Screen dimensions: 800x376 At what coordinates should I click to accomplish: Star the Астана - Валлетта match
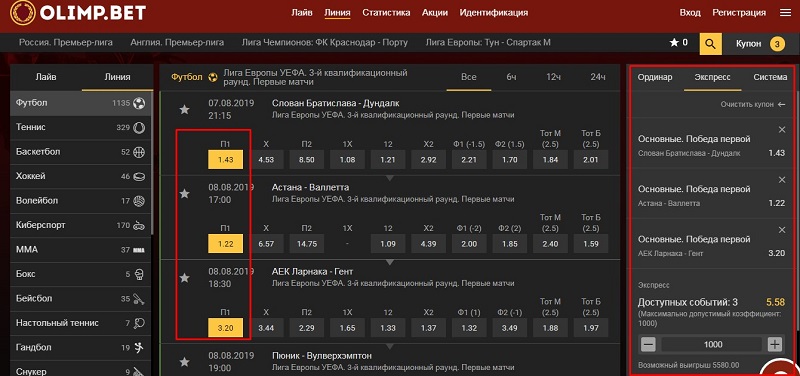tap(184, 193)
